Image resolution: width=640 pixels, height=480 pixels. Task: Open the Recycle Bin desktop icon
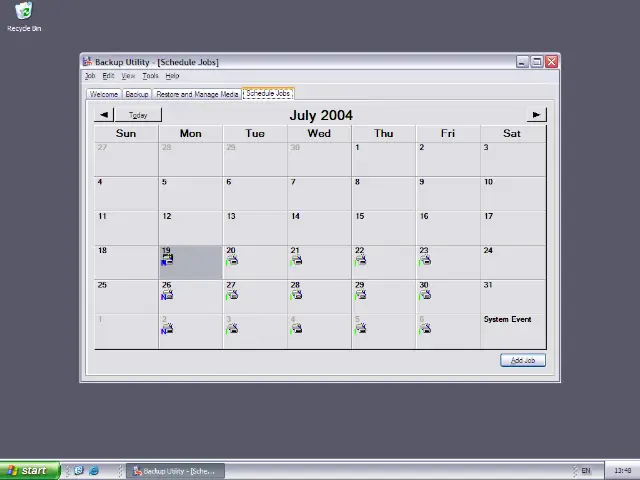(24, 17)
